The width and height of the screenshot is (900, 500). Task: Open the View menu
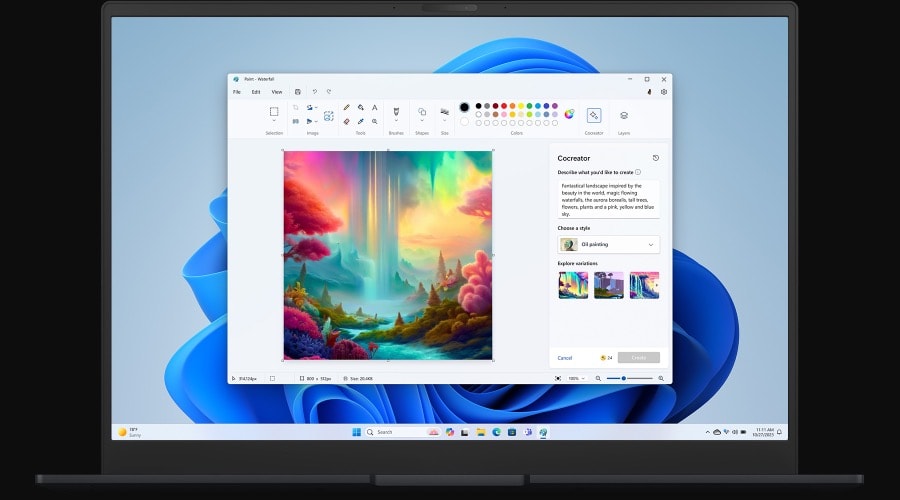277,92
